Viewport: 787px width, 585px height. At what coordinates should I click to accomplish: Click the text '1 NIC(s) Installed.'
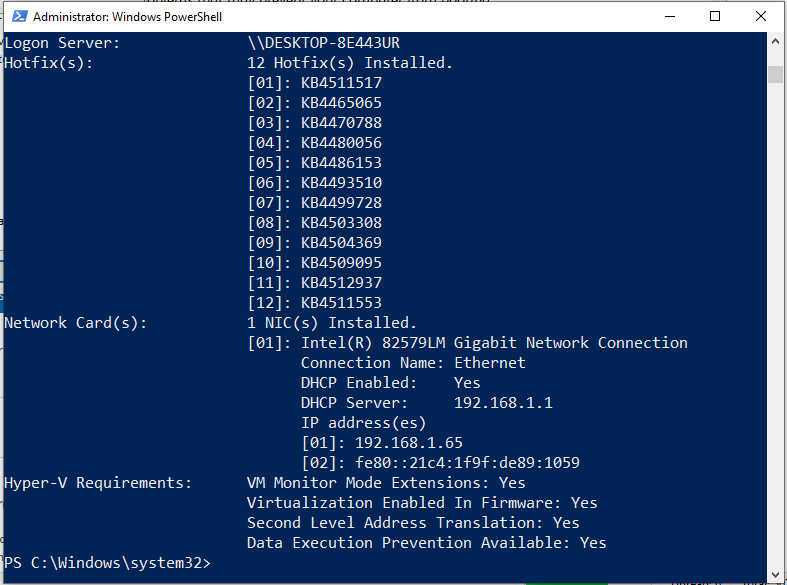pyautogui.click(x=332, y=323)
